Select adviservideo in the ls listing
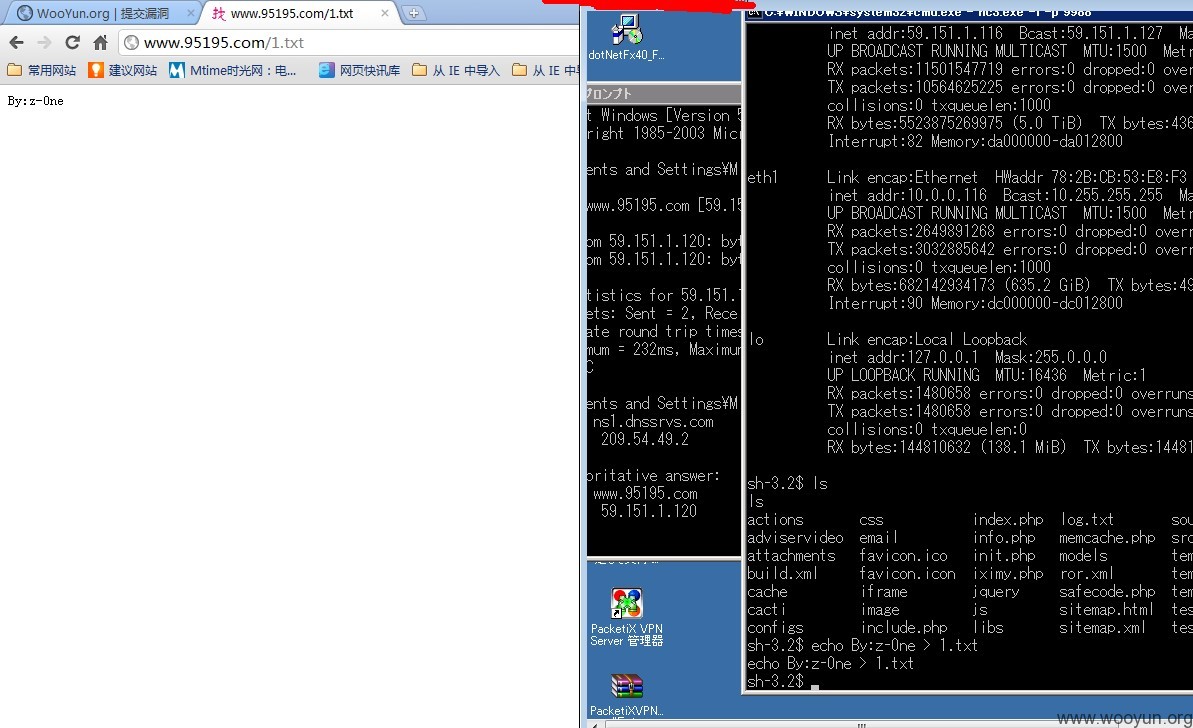This screenshot has height=728, width=1193. 795,538
